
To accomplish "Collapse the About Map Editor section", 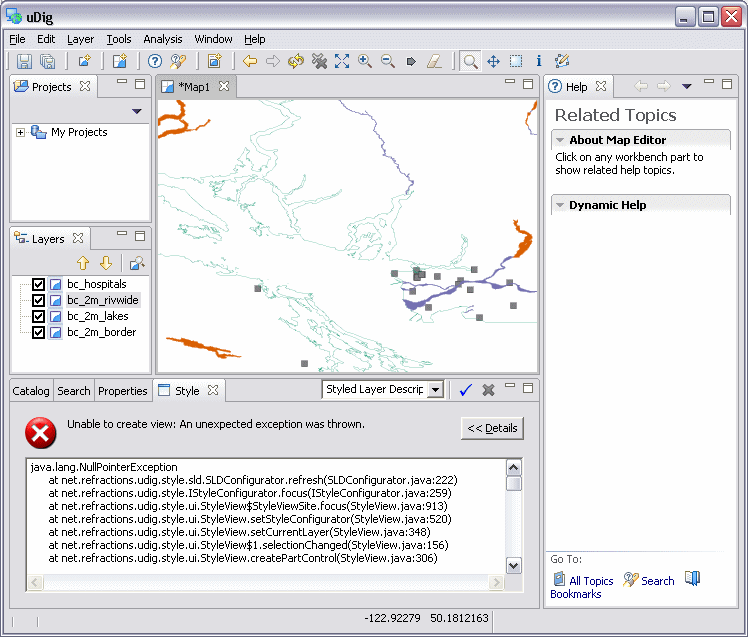I will pos(561,140).
